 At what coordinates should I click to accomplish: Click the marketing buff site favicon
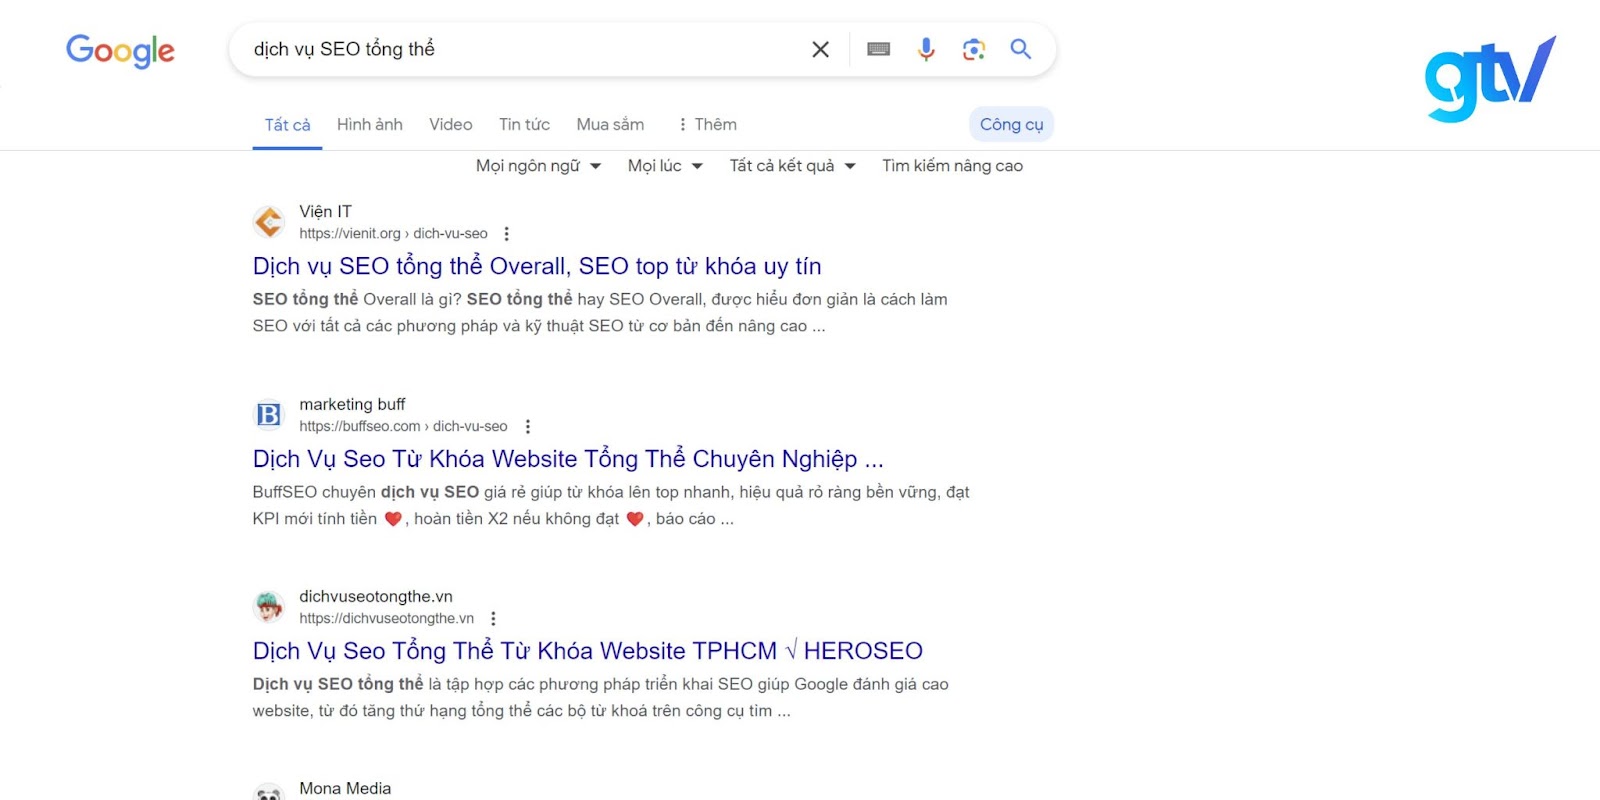pos(267,412)
